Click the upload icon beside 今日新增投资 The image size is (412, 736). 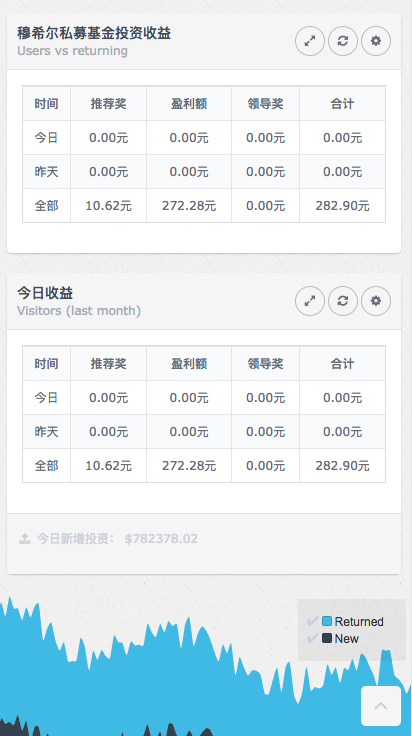[x=24, y=538]
